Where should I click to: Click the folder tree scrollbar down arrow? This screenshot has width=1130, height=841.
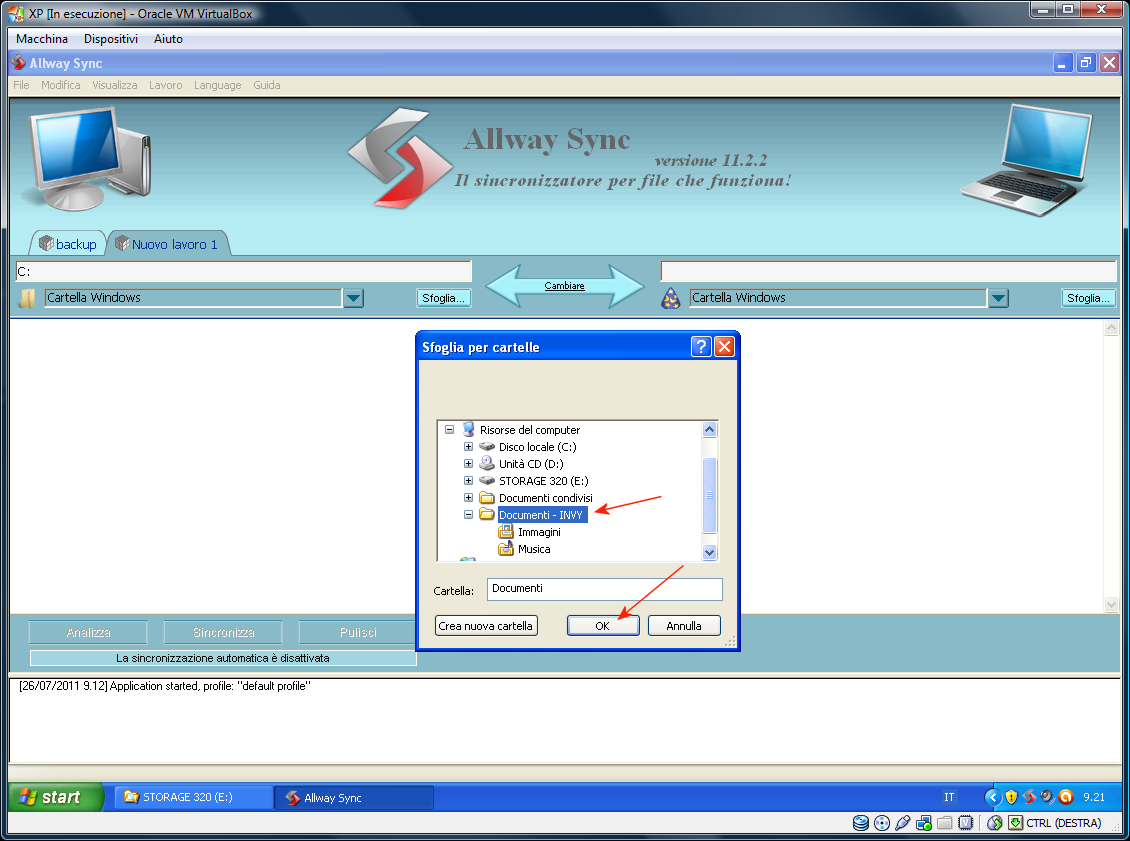point(709,552)
